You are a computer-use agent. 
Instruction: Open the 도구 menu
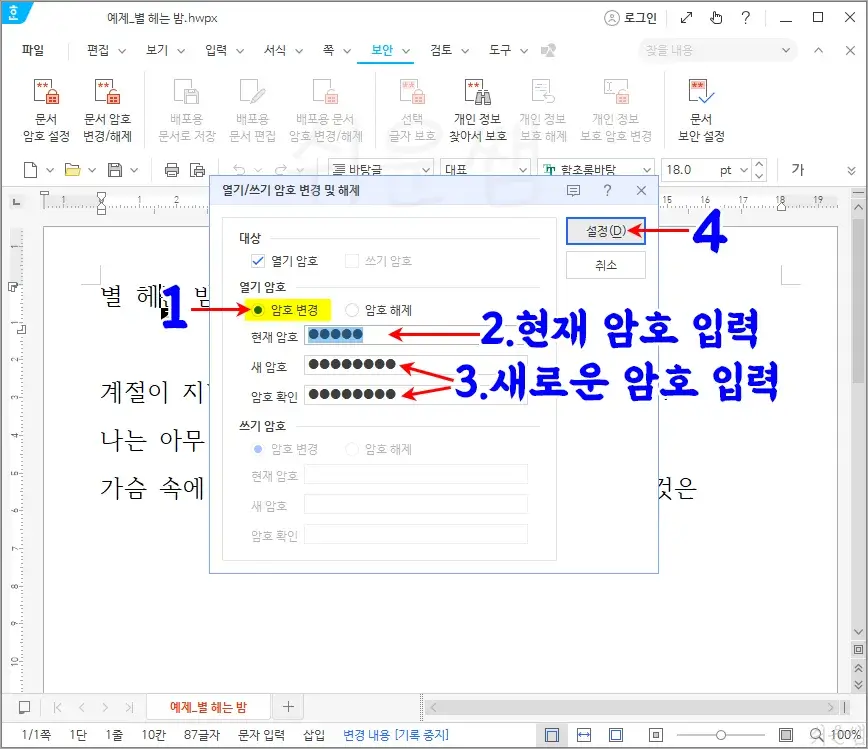(500, 50)
